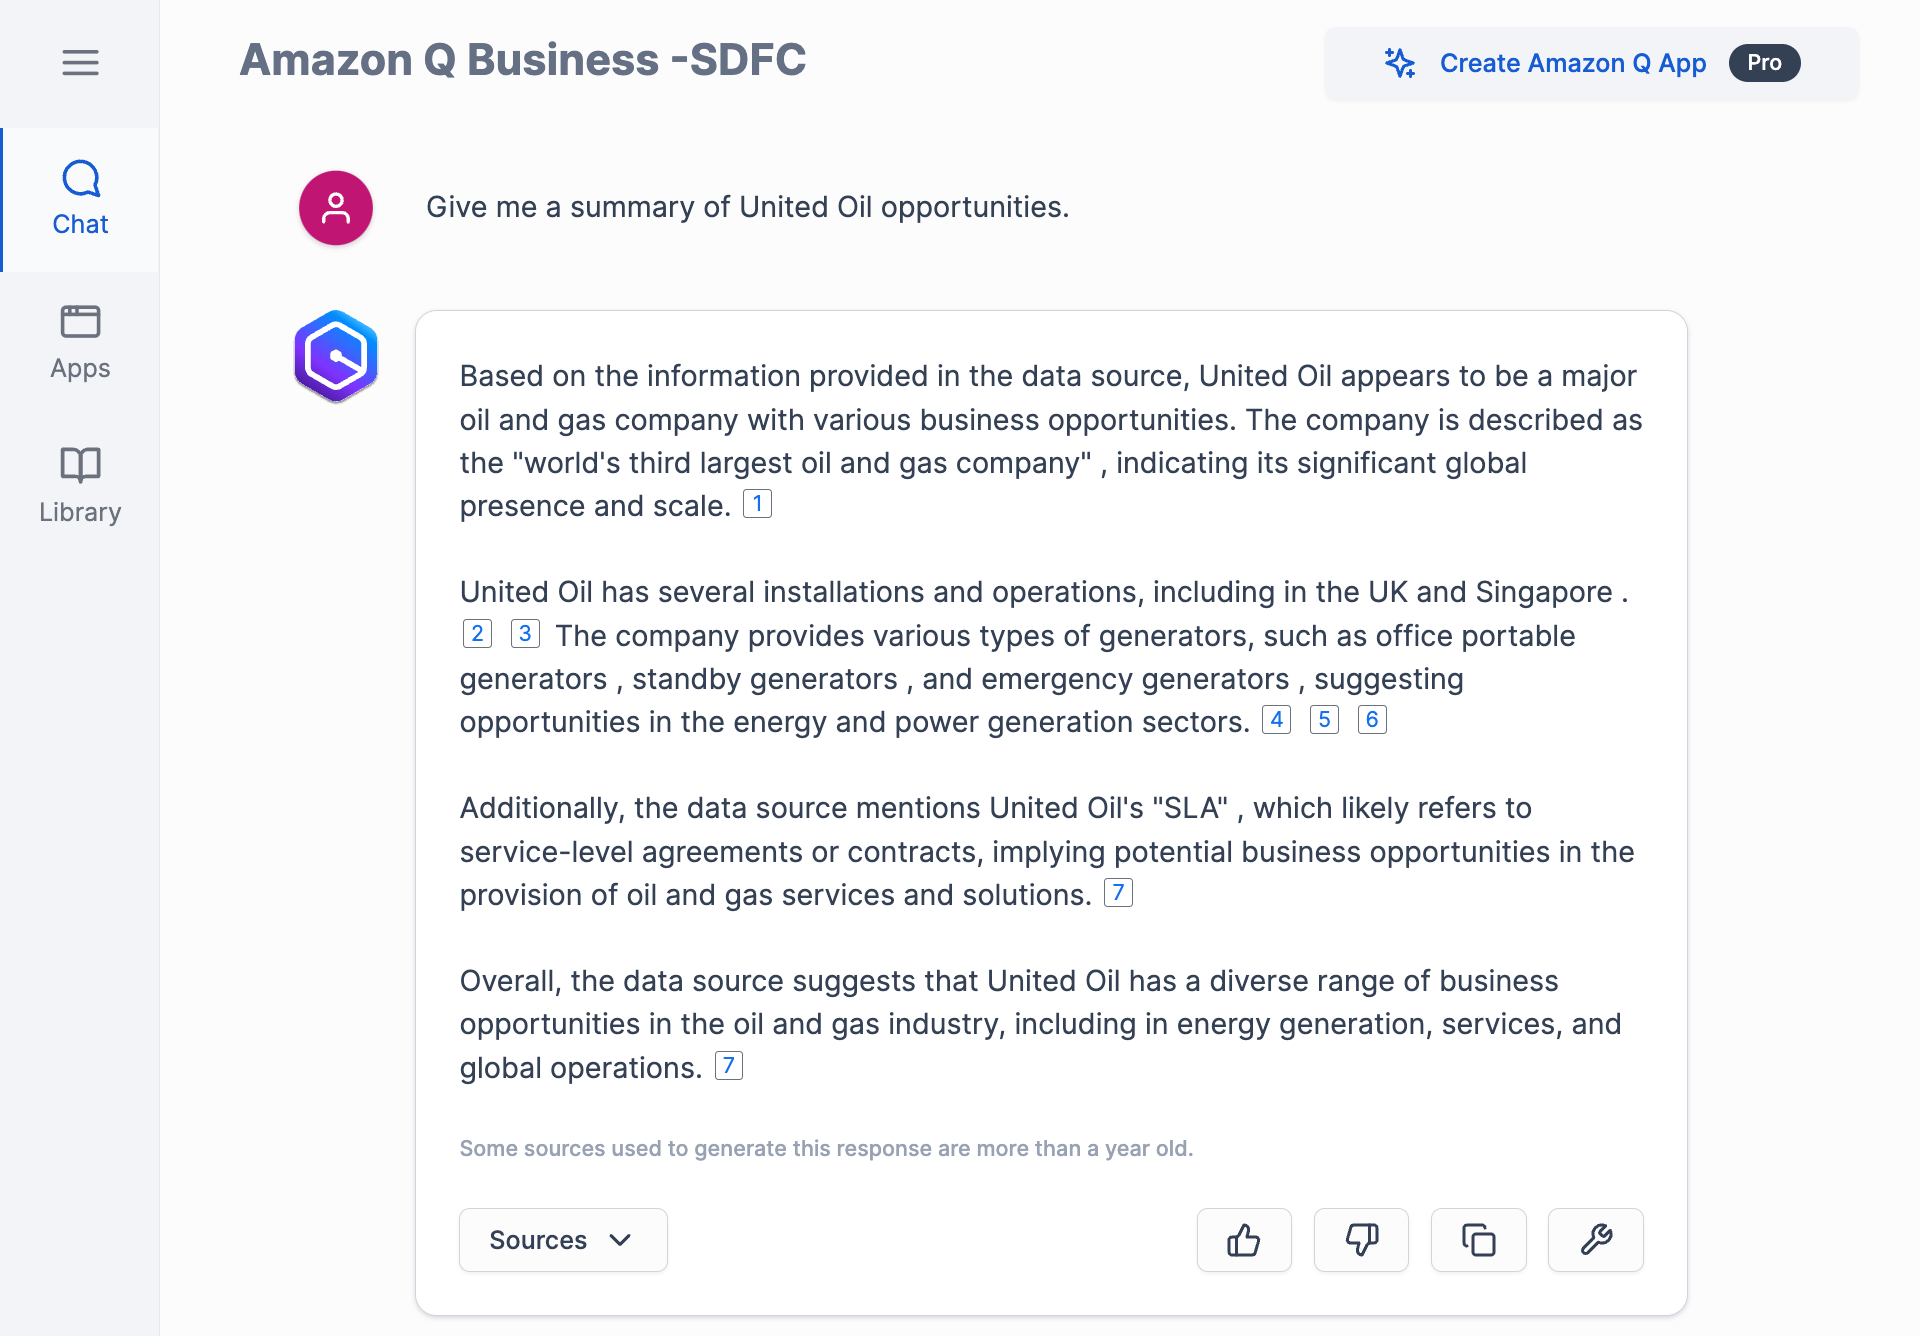Viewport: 1920px width, 1336px height.
Task: Expand the Sources dropdown
Action: click(x=562, y=1240)
